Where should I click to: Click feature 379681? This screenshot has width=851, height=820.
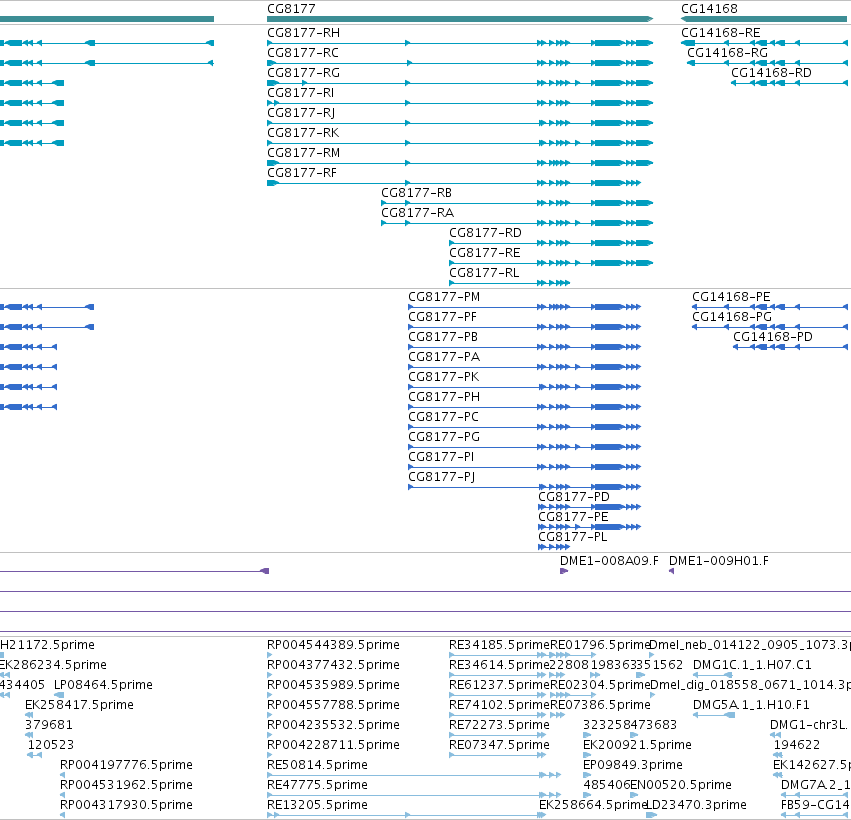[48, 726]
